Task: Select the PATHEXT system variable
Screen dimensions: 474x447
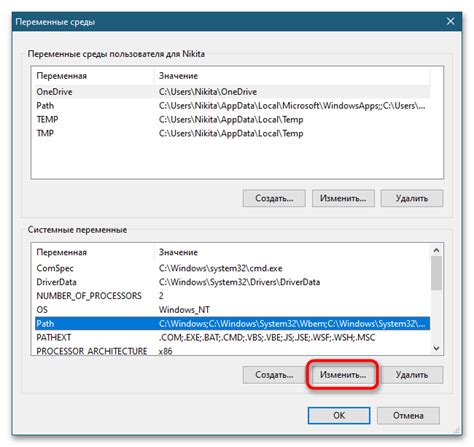Action: pyautogui.click(x=232, y=337)
